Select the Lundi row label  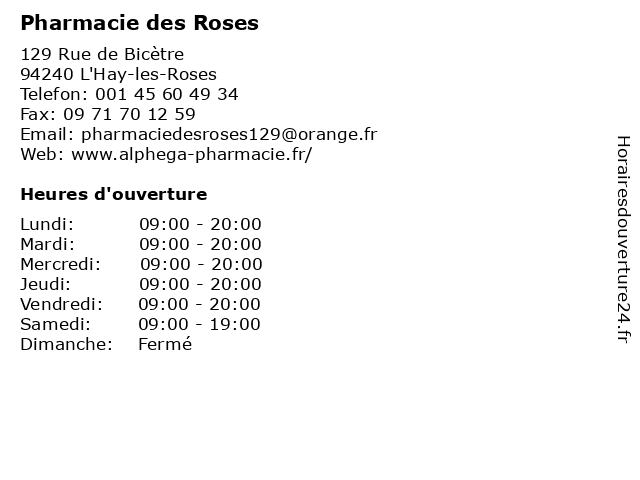point(47,224)
